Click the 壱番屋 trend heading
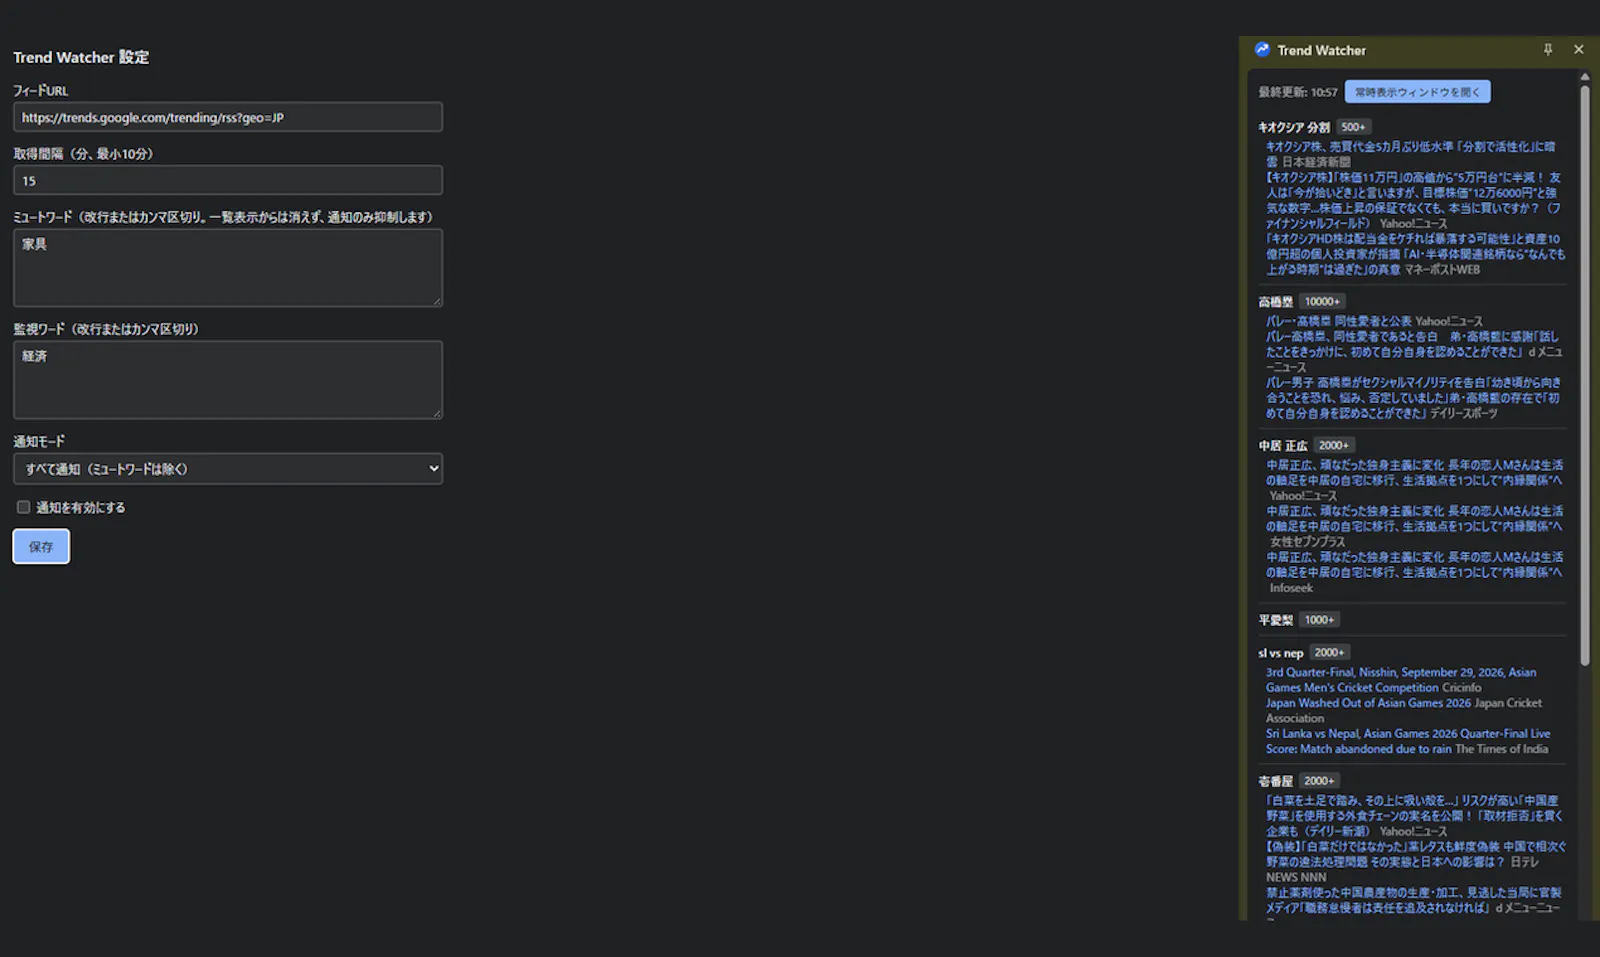 pos(1275,781)
